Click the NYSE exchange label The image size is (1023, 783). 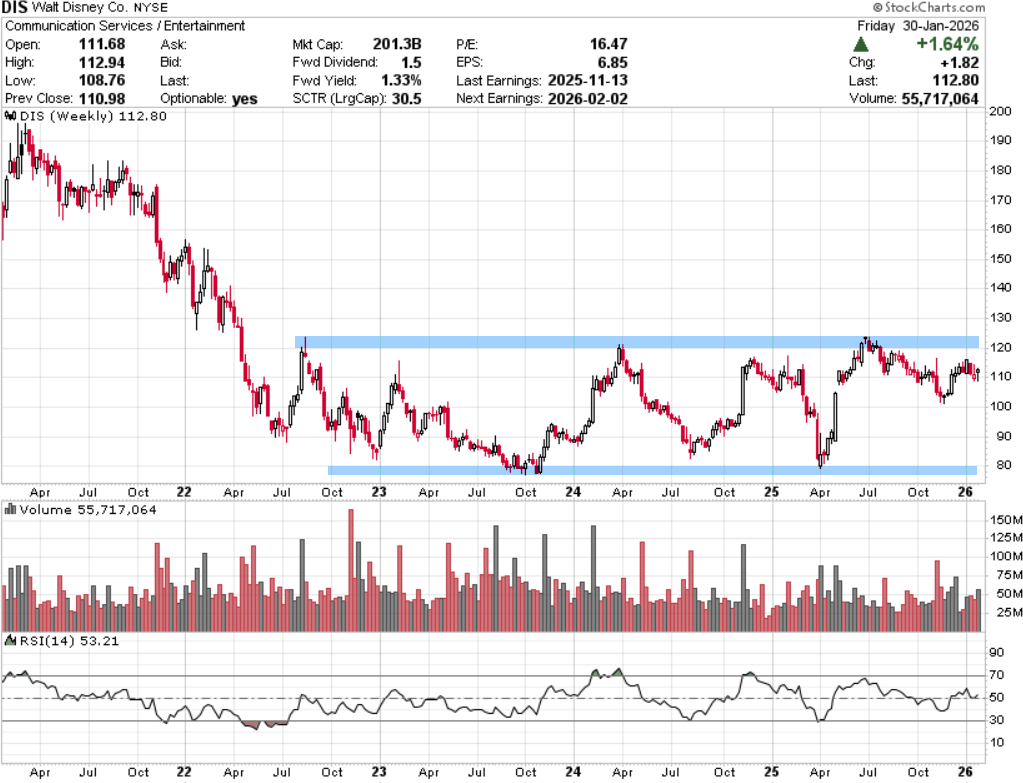click(x=151, y=8)
